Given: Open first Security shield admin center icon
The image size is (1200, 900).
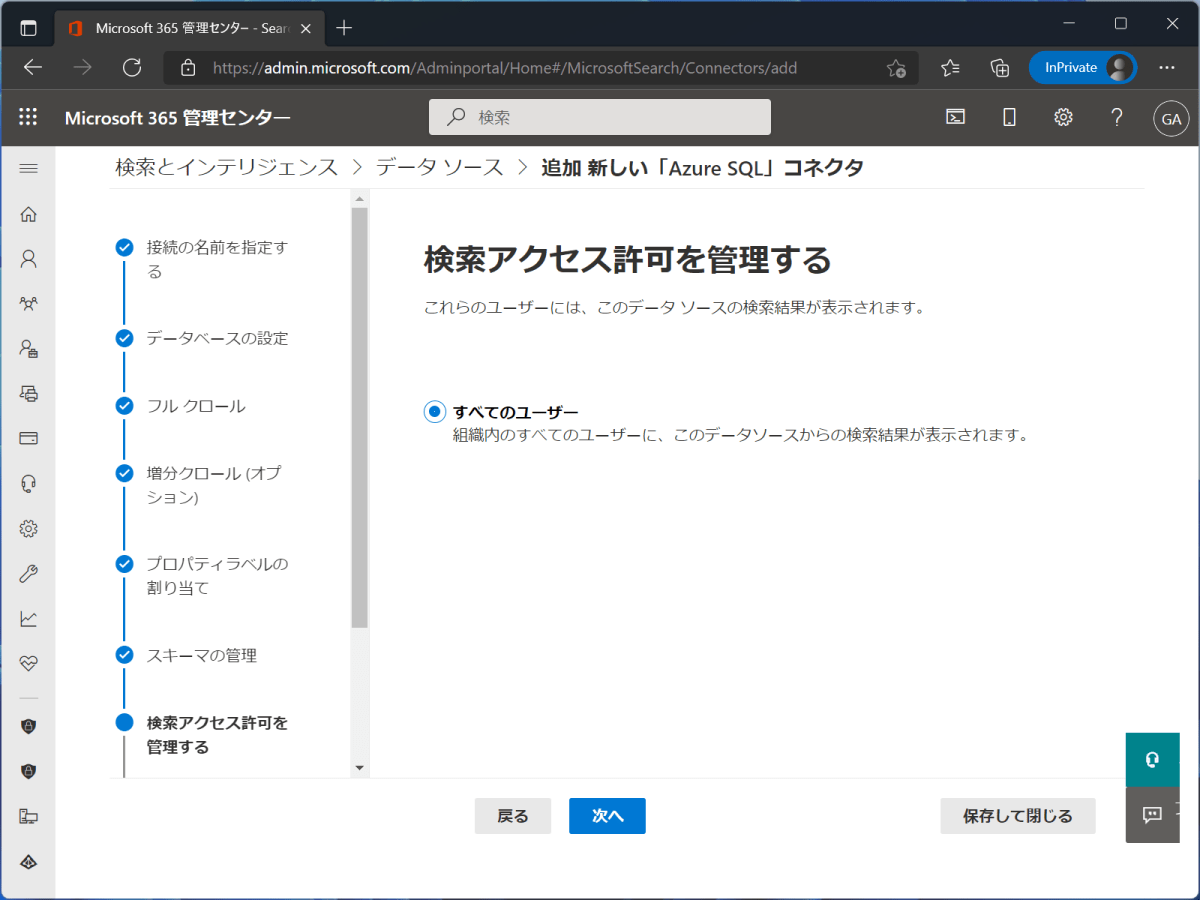Looking at the screenshot, I should [x=28, y=726].
